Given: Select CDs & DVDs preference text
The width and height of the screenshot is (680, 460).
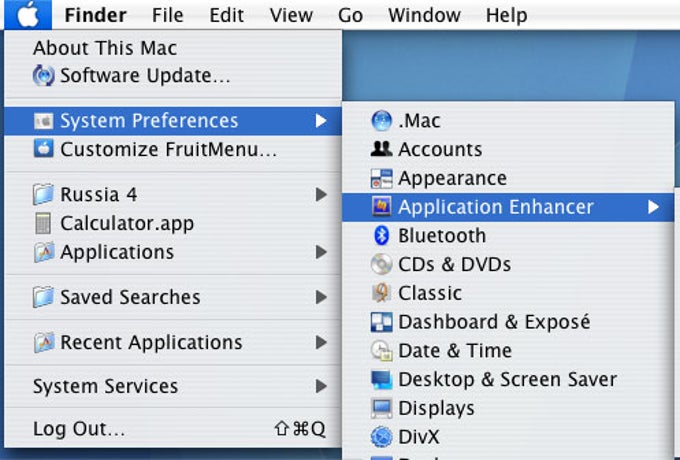Looking at the screenshot, I should tap(454, 264).
